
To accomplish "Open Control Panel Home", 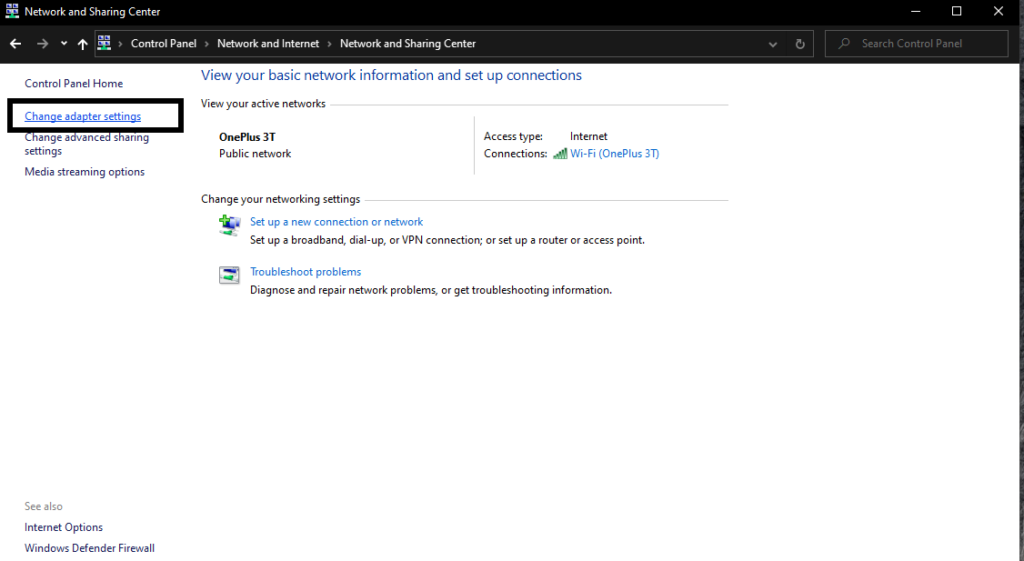I will point(73,83).
